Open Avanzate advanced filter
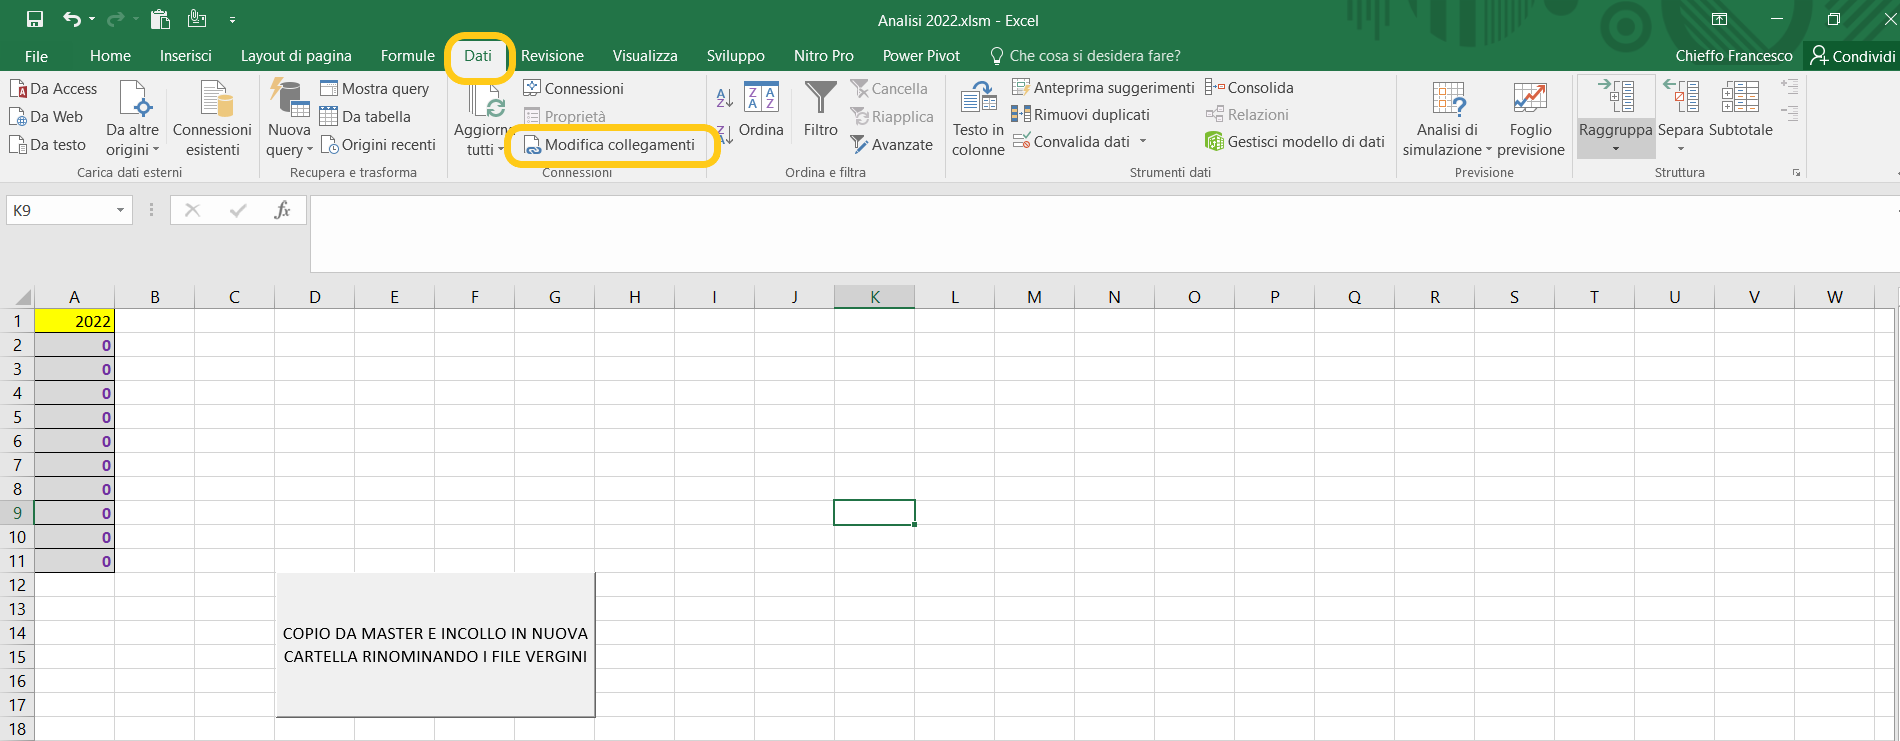 (892, 145)
